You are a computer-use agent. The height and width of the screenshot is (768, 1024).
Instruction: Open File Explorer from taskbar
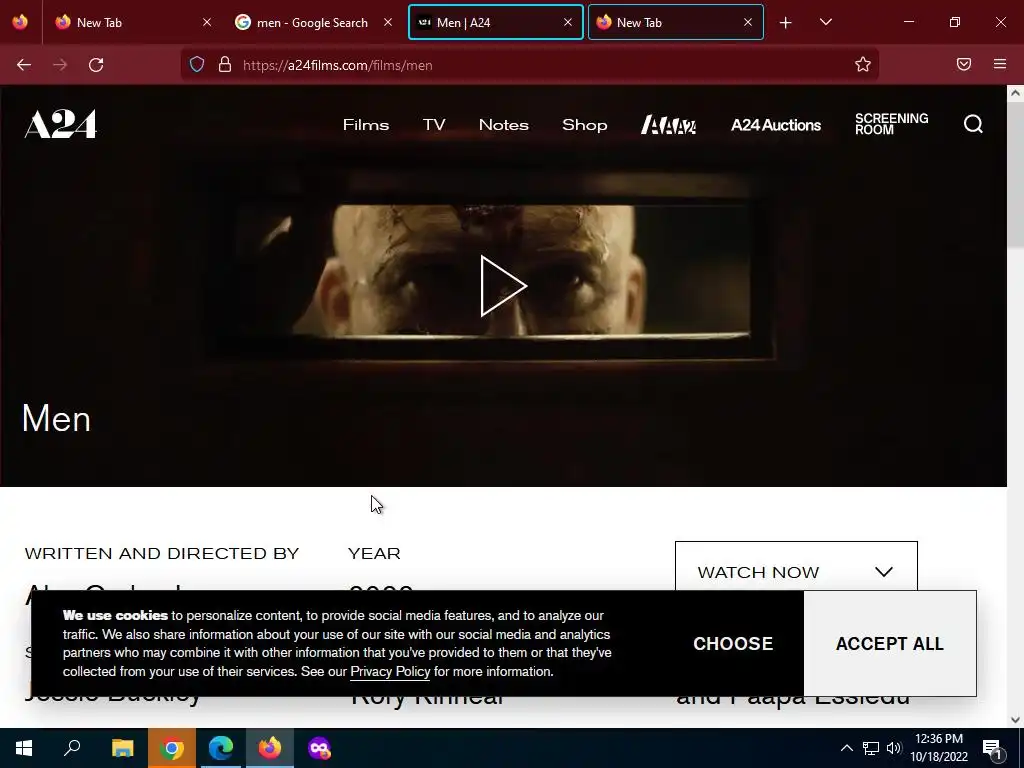tap(122, 748)
